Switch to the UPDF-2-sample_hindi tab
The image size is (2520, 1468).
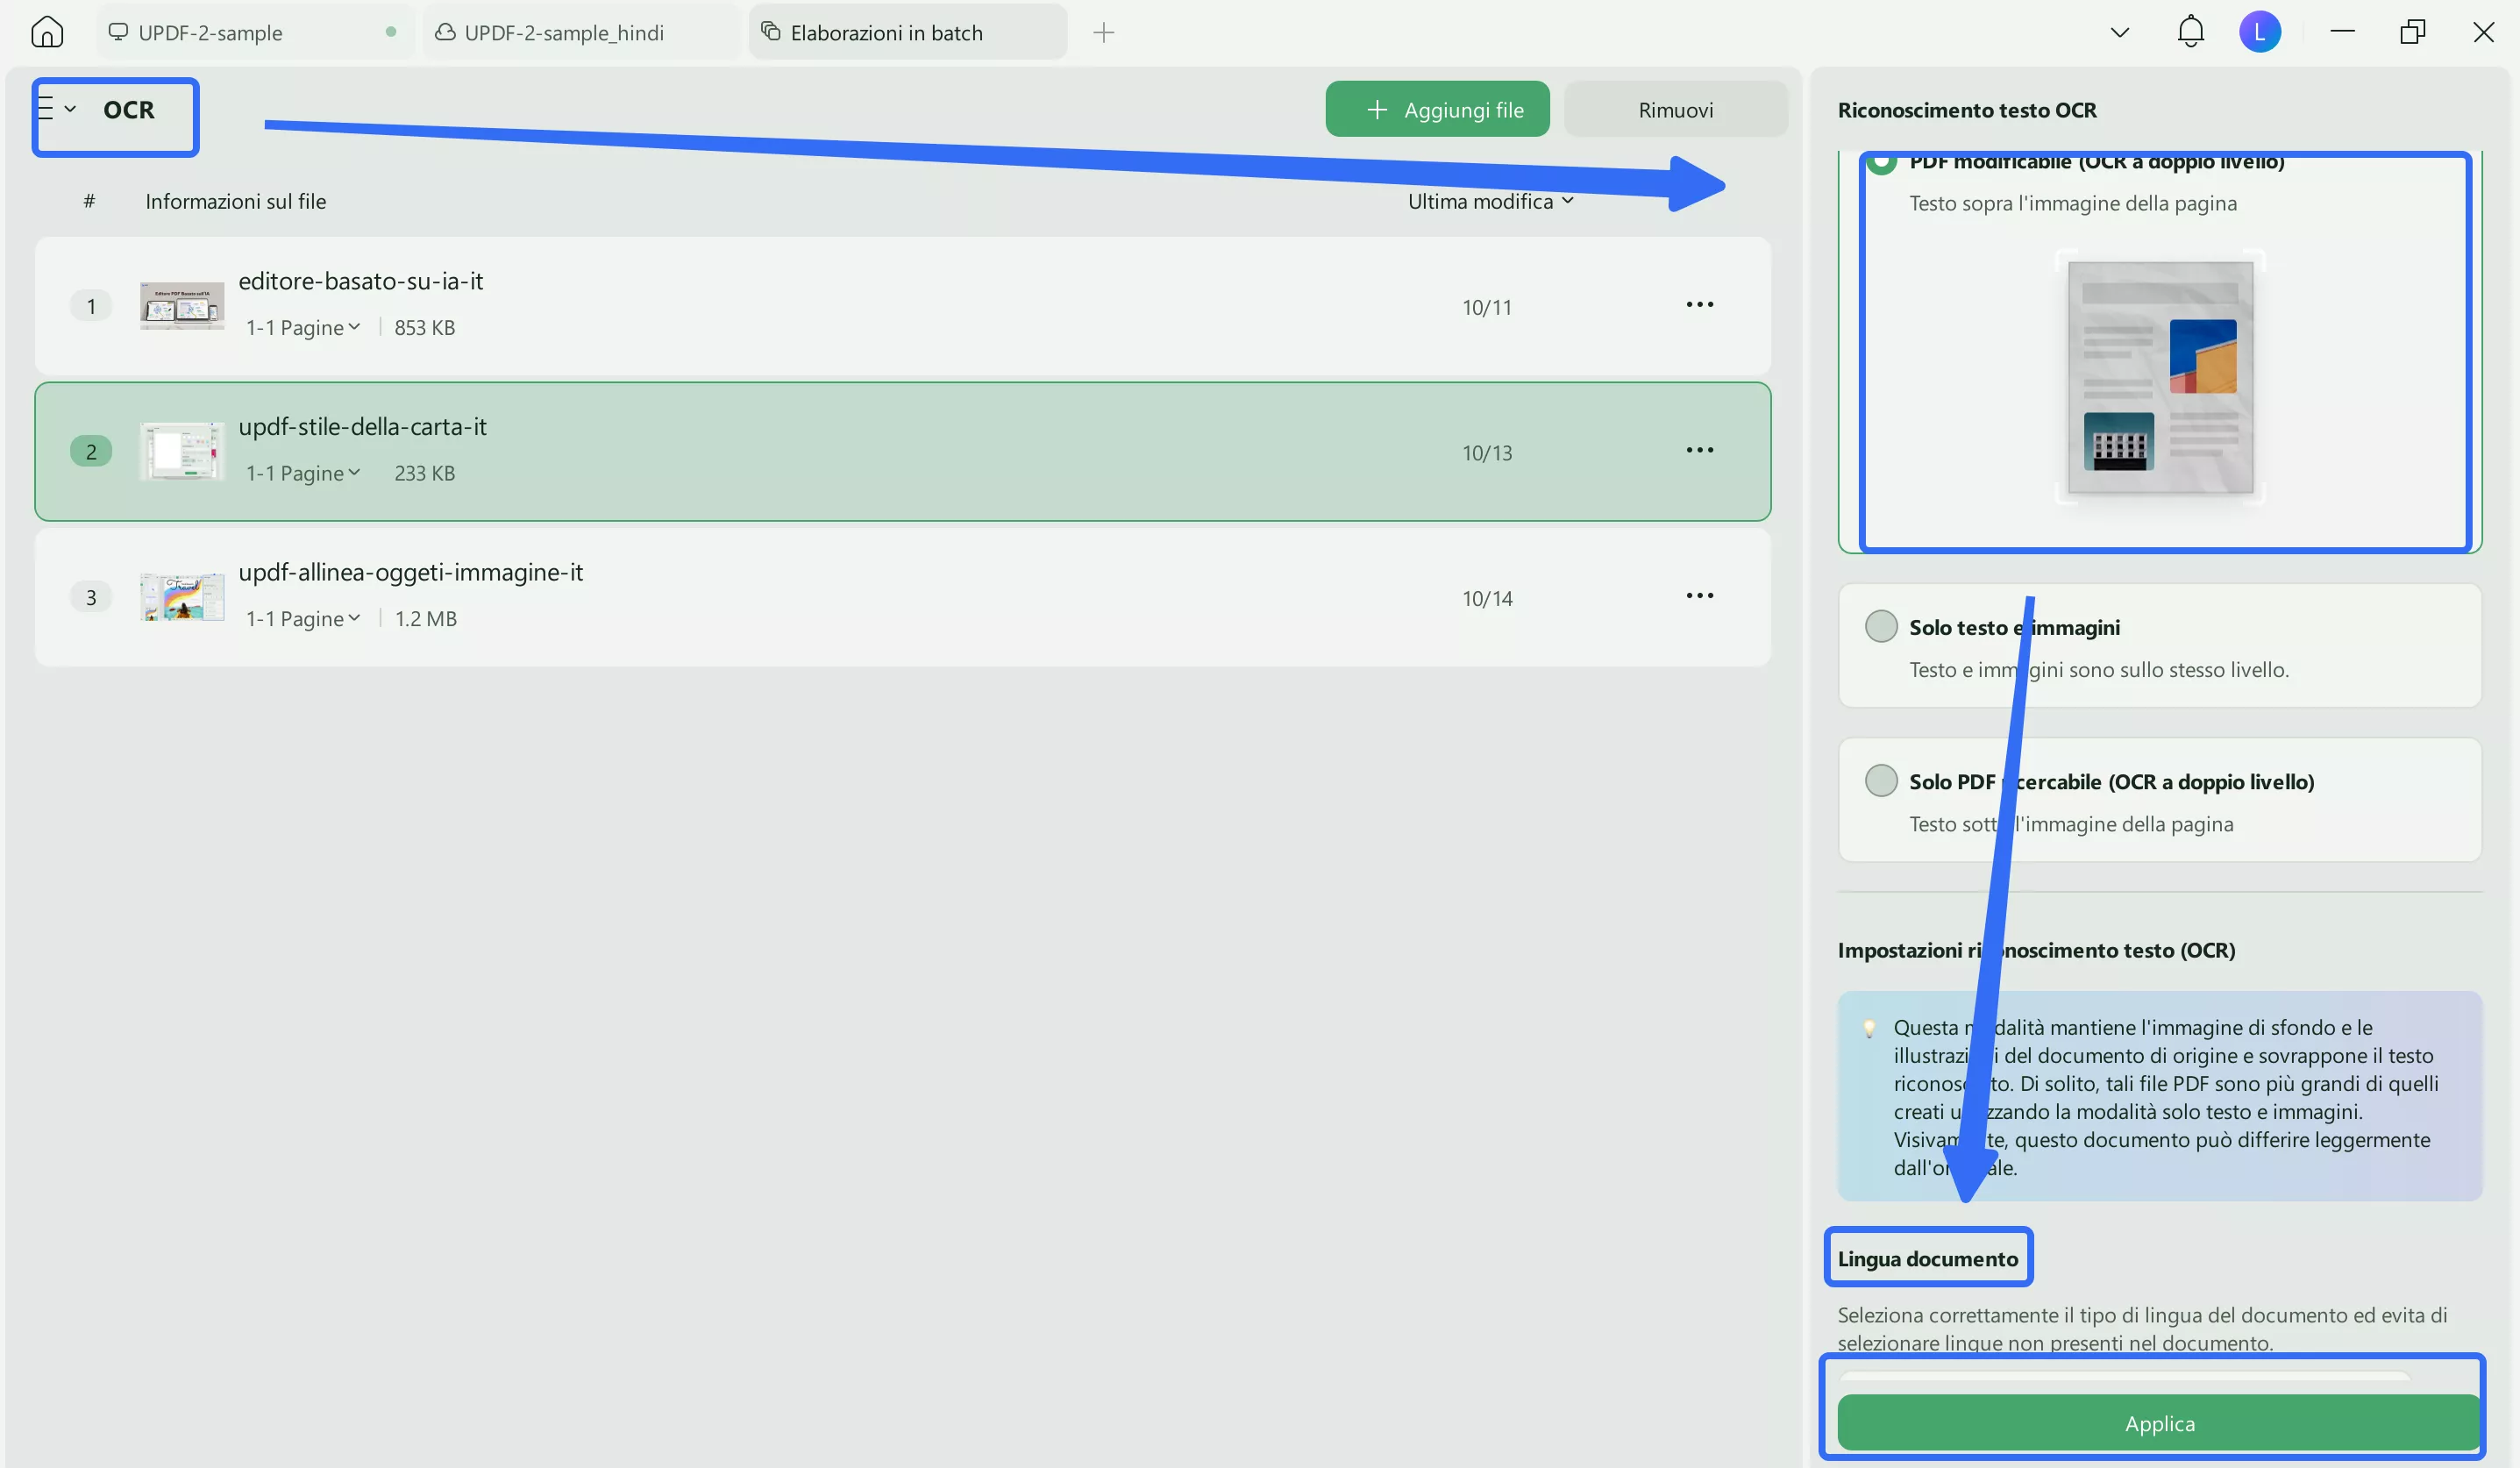point(564,33)
